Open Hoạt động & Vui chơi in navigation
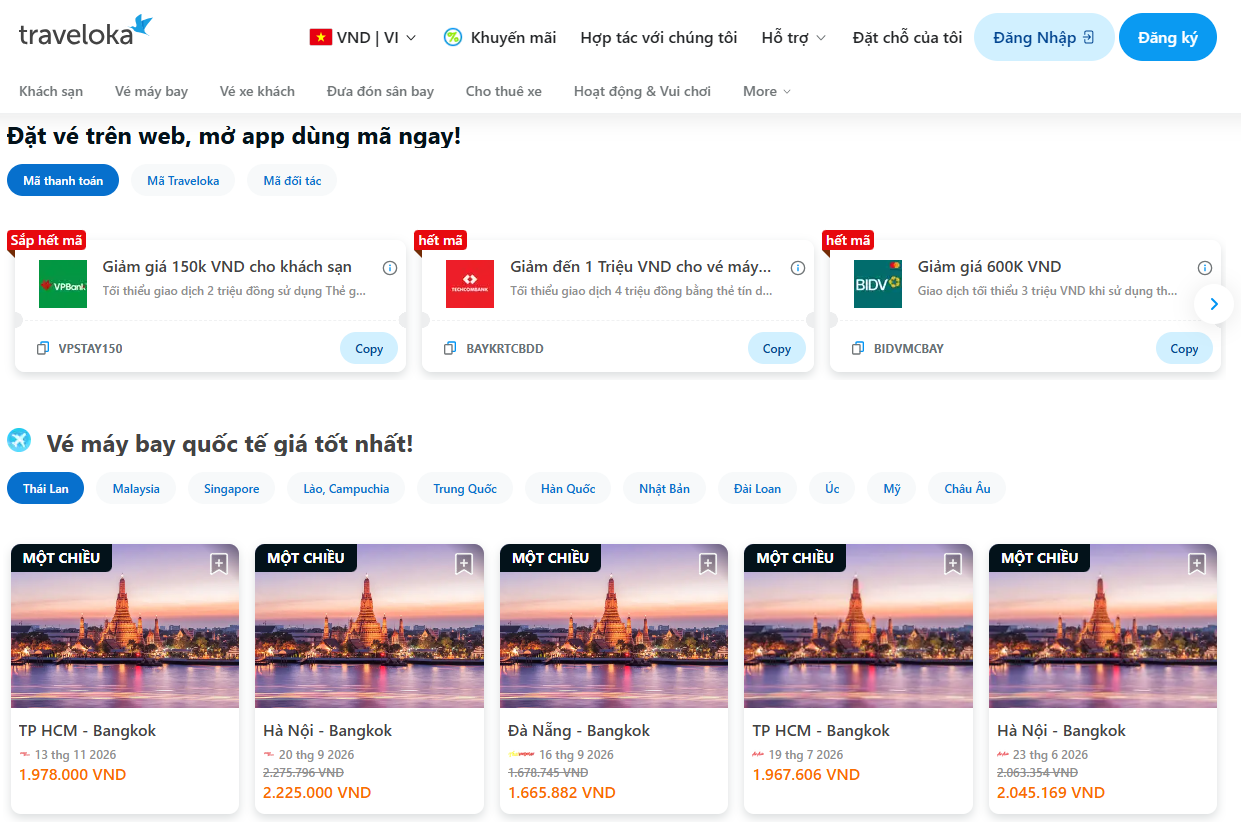This screenshot has width=1241, height=825. point(642,91)
